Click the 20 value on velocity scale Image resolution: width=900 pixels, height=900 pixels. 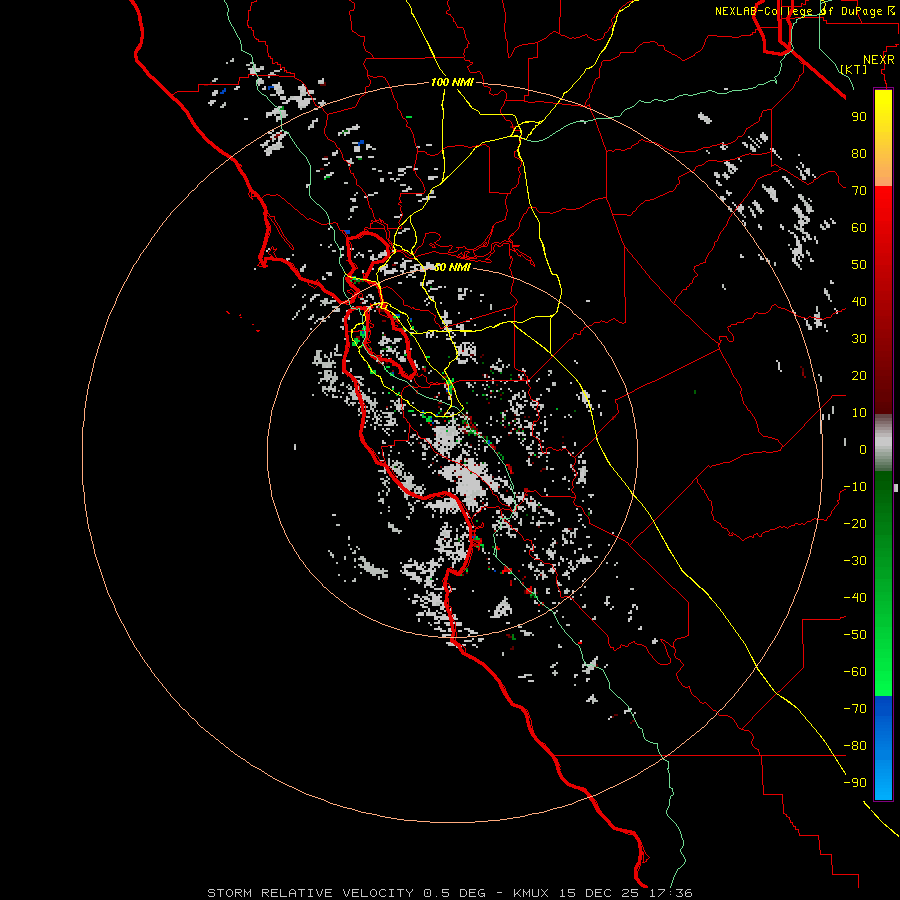(x=859, y=375)
